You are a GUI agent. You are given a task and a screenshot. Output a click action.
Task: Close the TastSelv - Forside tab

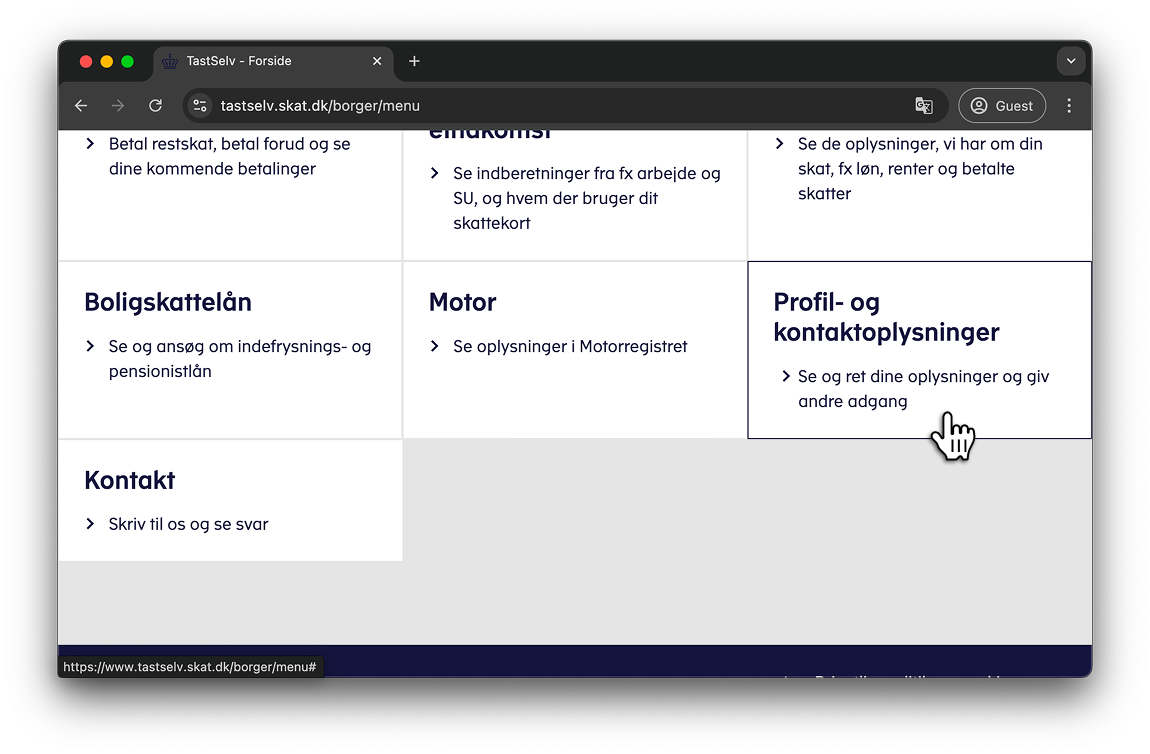pyautogui.click(x=377, y=61)
